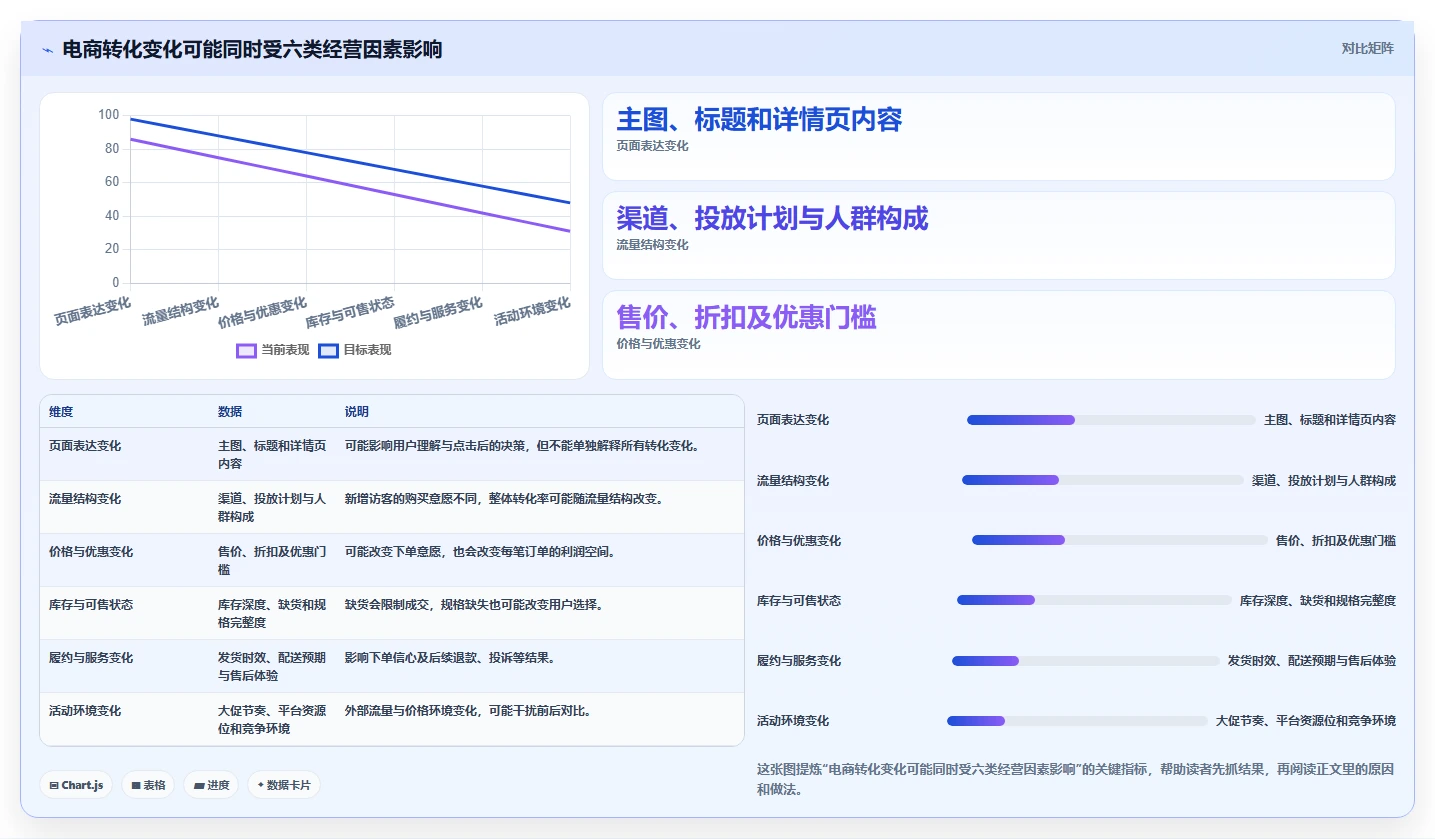Click table cell 大促节奏、平台资源位和竞争环境
The image size is (1435, 839).
pyautogui.click(x=272, y=719)
